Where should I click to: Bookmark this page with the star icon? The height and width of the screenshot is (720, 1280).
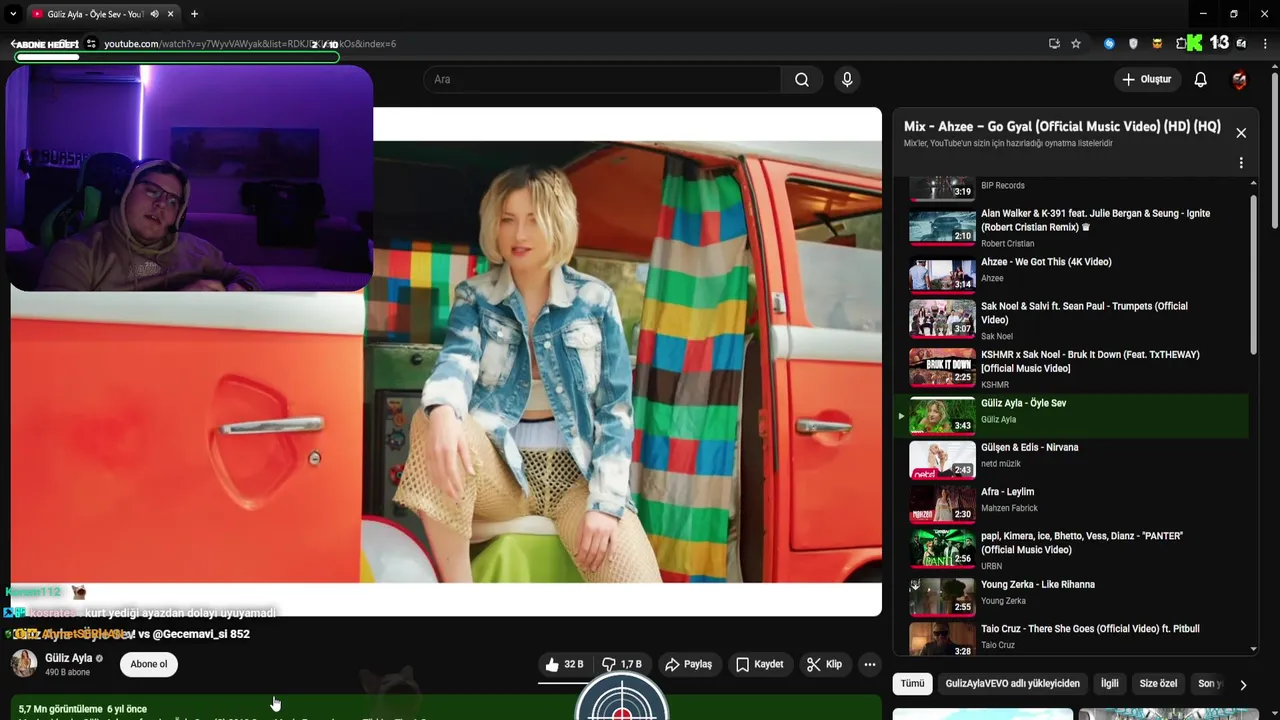point(1076,44)
